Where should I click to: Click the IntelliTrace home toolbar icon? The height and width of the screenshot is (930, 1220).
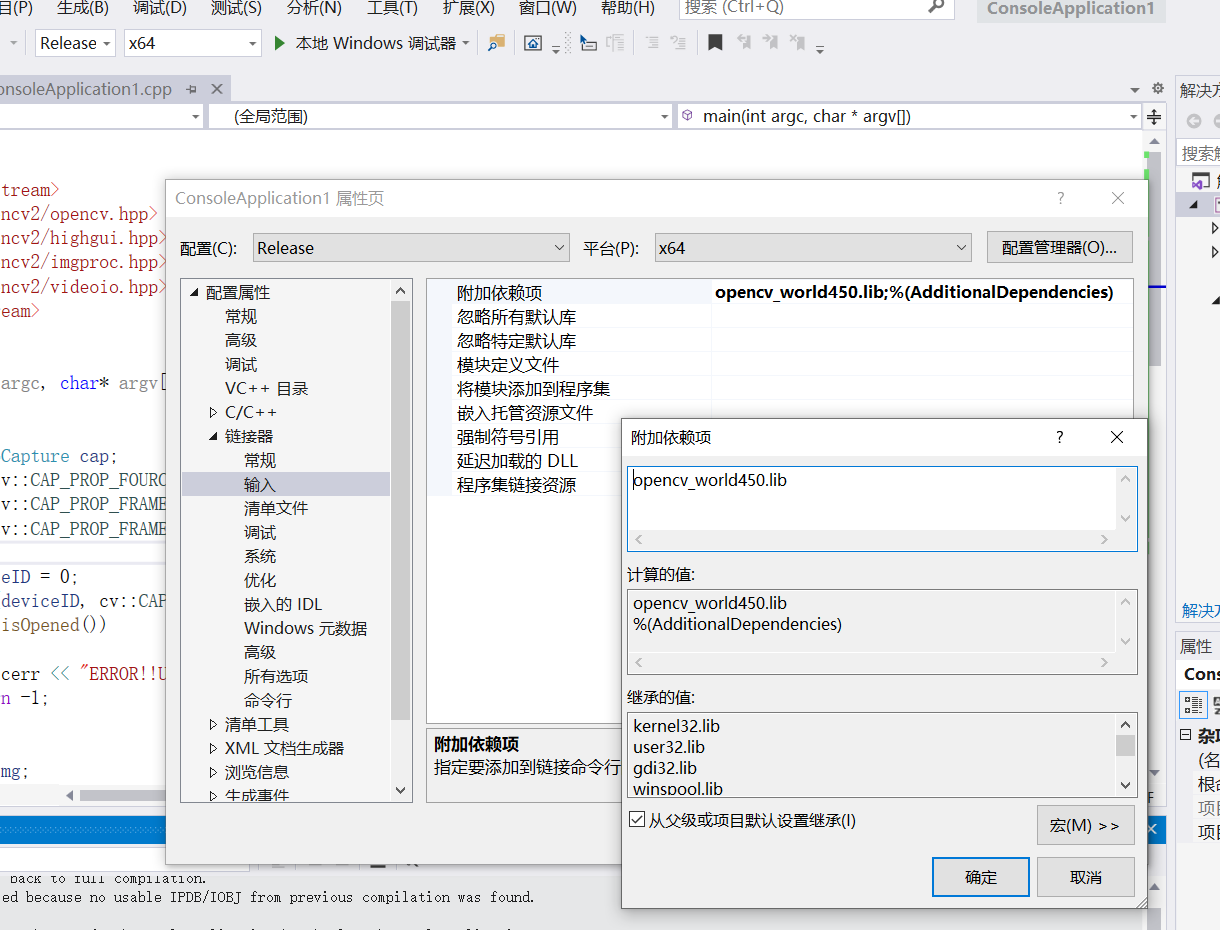533,44
